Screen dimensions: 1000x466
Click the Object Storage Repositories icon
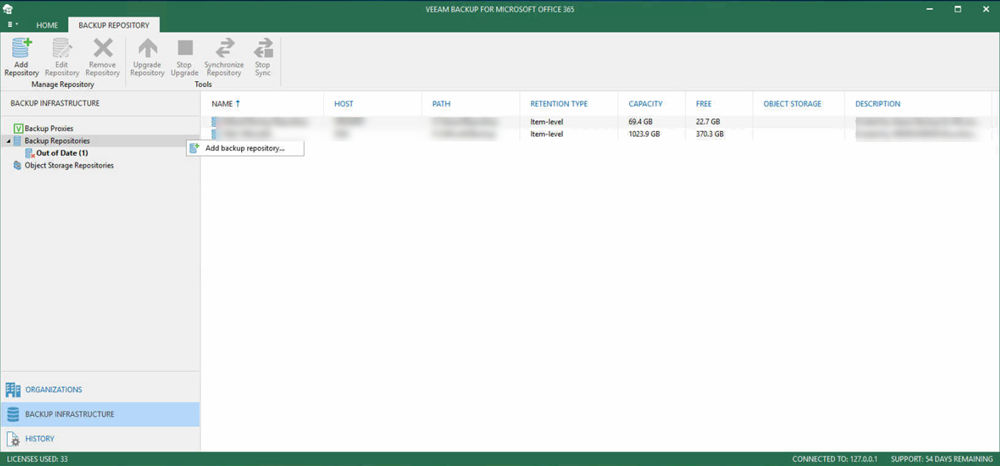tap(18, 165)
